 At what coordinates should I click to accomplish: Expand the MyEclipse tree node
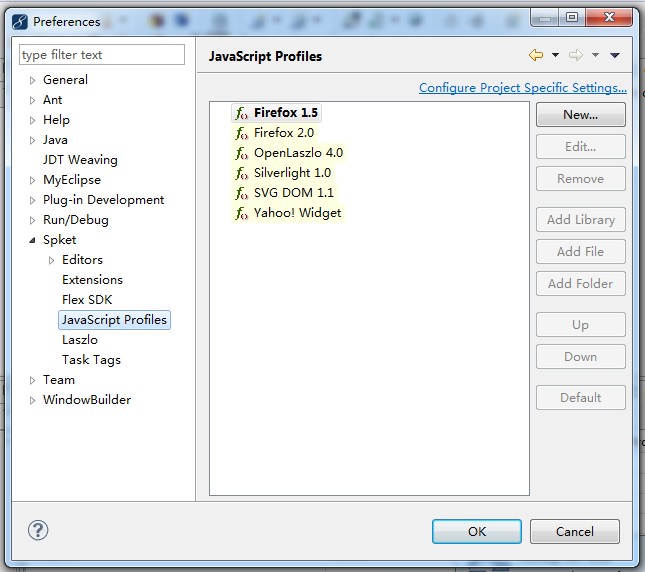32,181
